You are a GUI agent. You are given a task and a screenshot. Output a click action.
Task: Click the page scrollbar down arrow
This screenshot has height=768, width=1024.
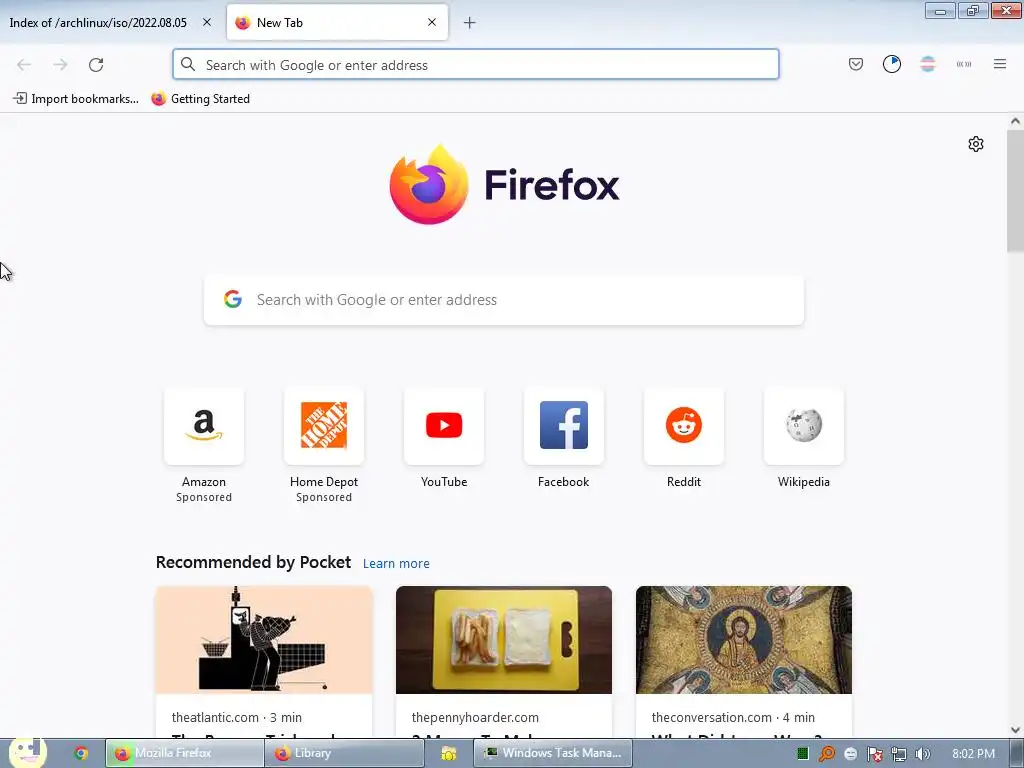1015,730
